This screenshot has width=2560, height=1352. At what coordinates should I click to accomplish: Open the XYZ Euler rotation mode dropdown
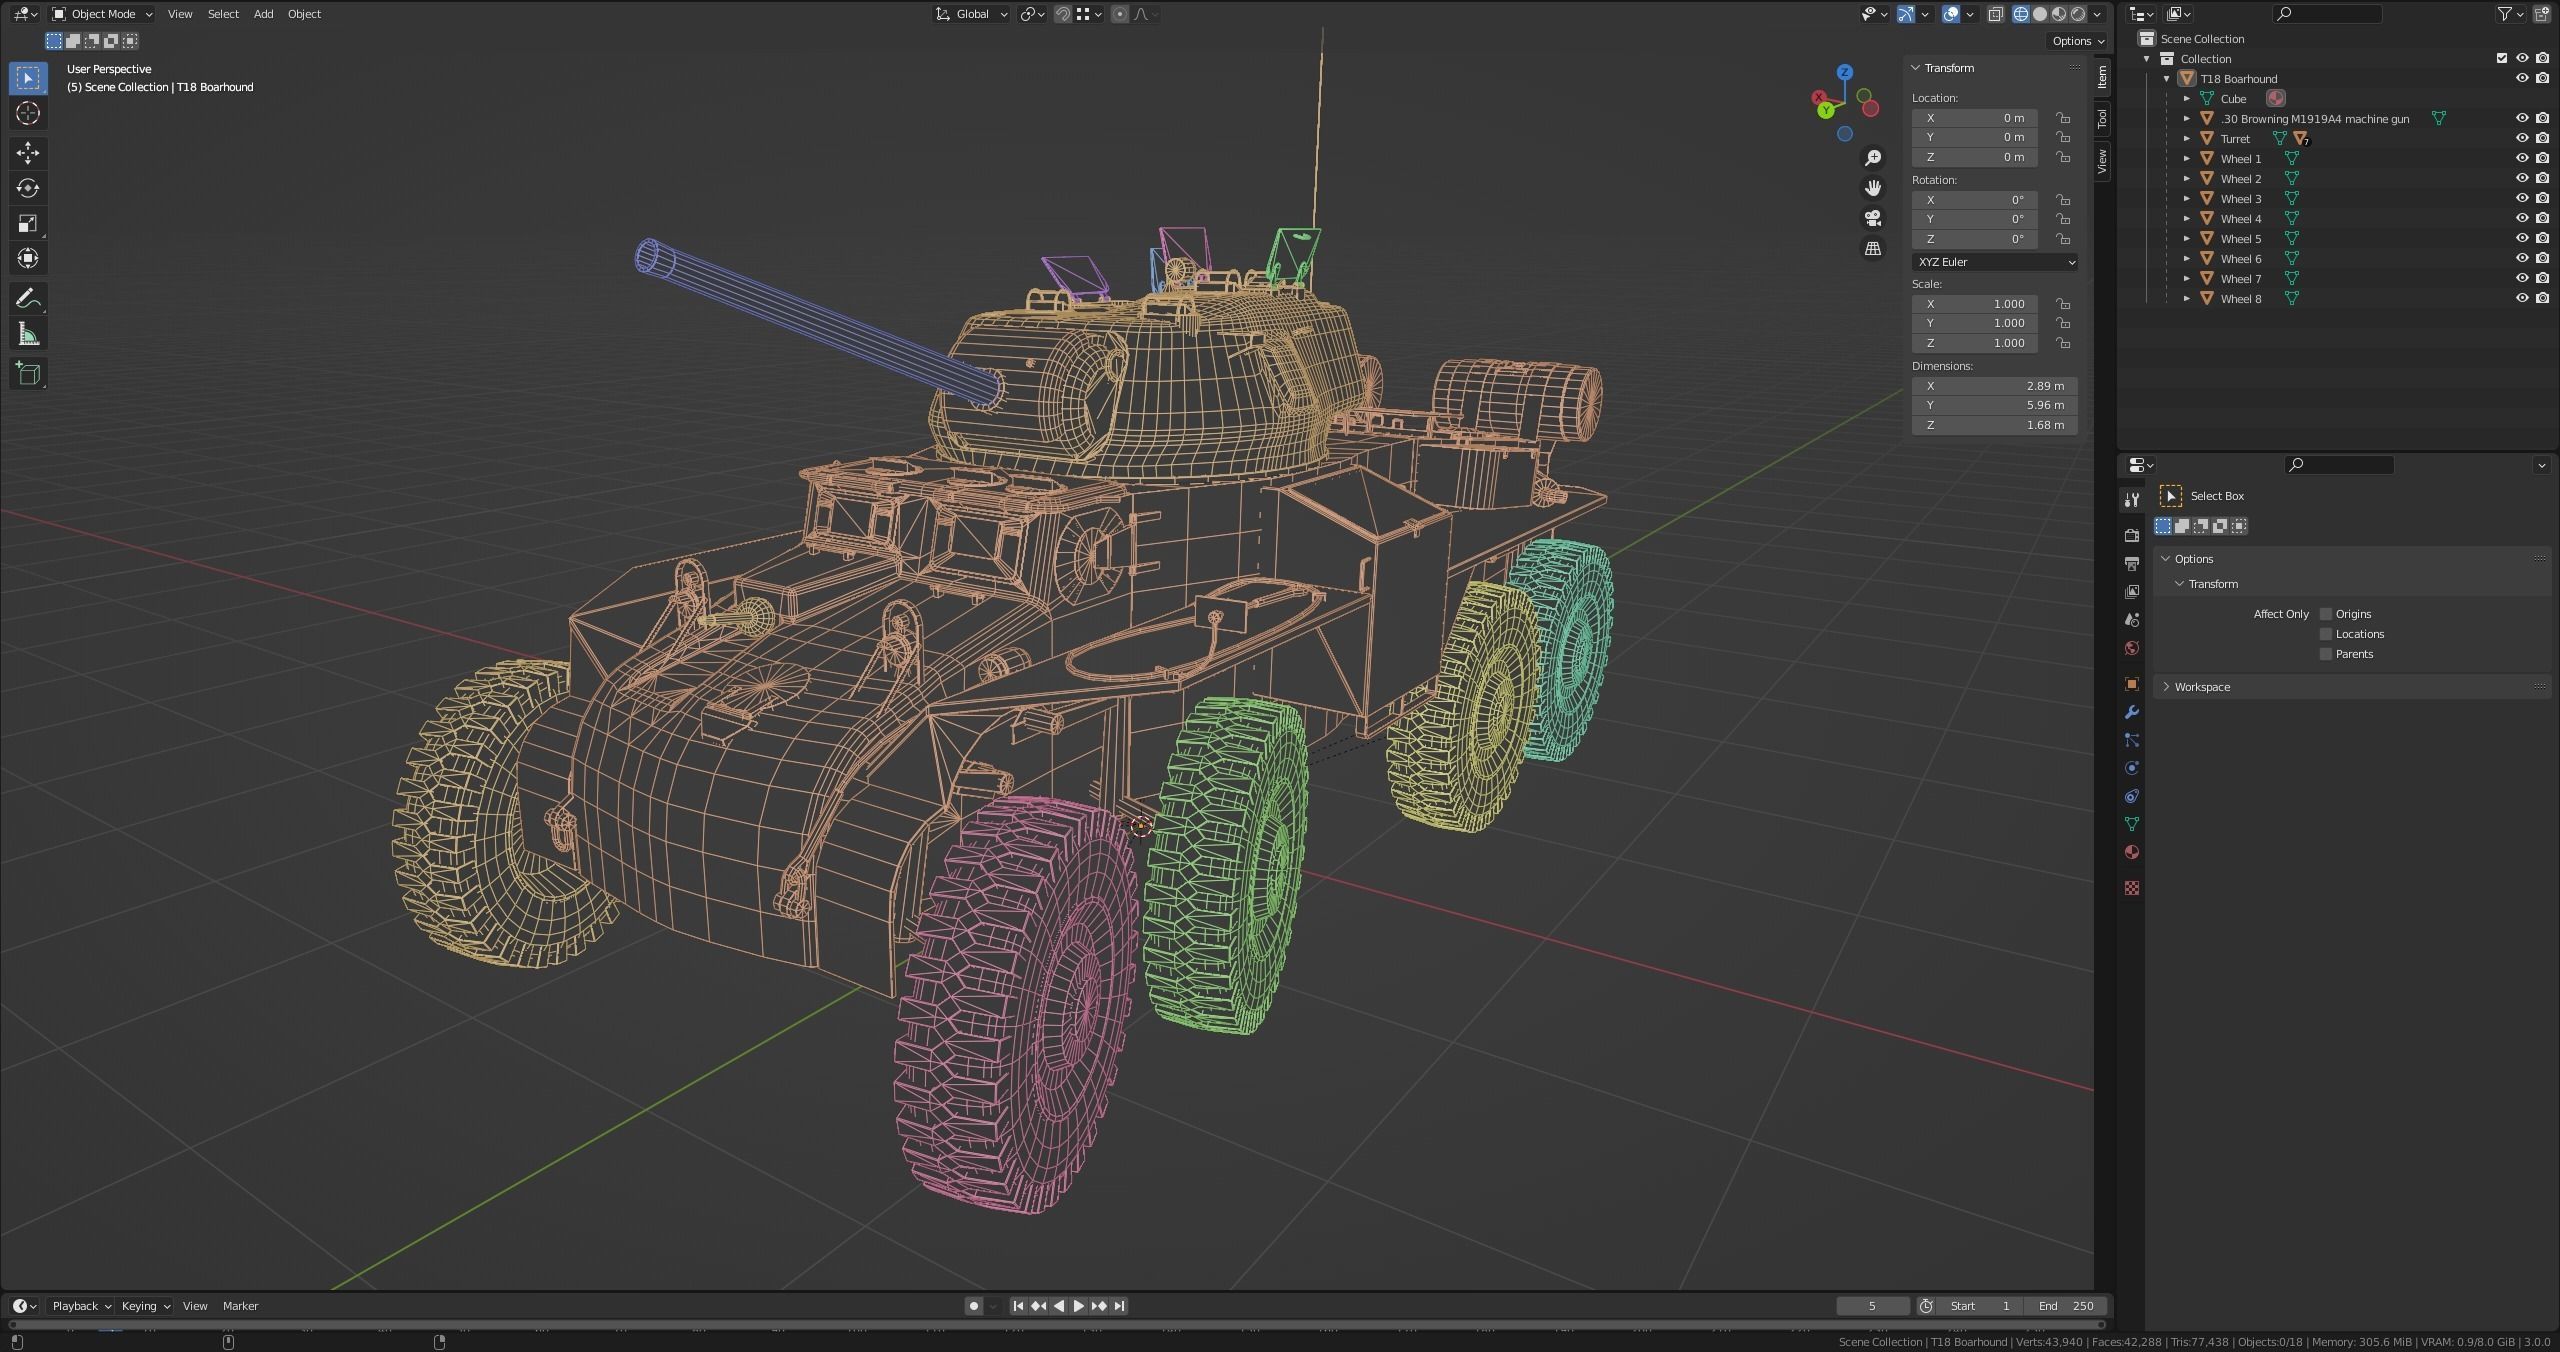pyautogui.click(x=1994, y=262)
